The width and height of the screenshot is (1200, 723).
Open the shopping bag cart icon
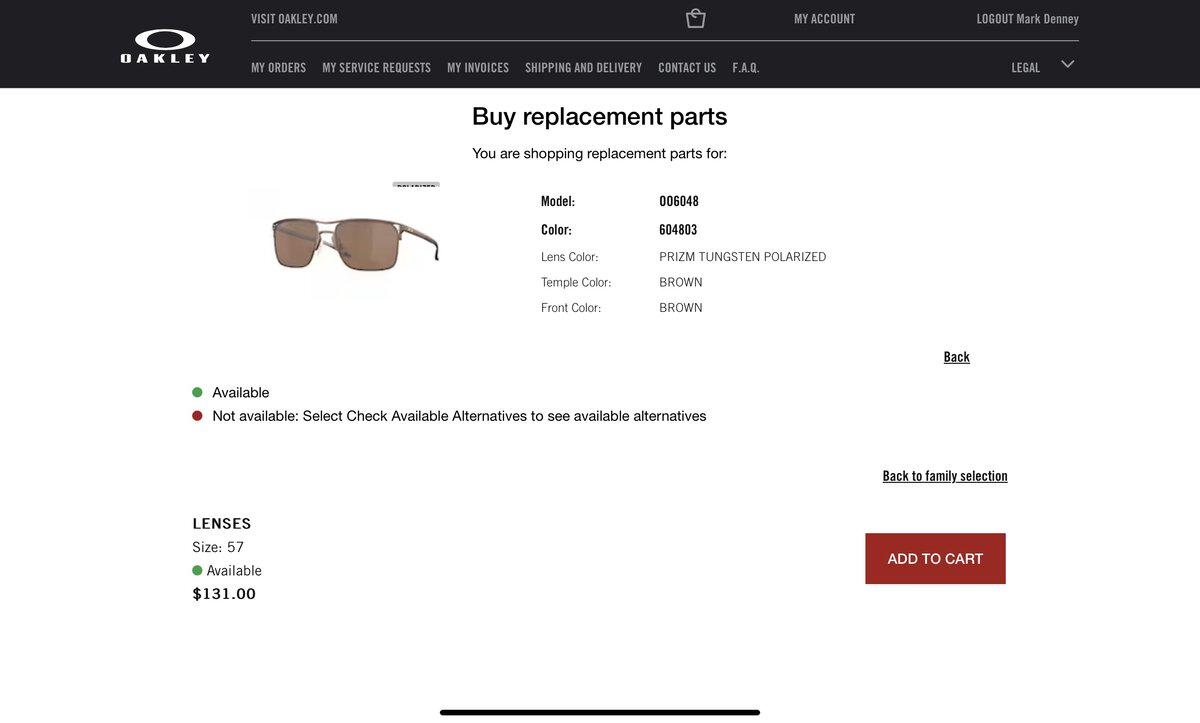point(696,19)
